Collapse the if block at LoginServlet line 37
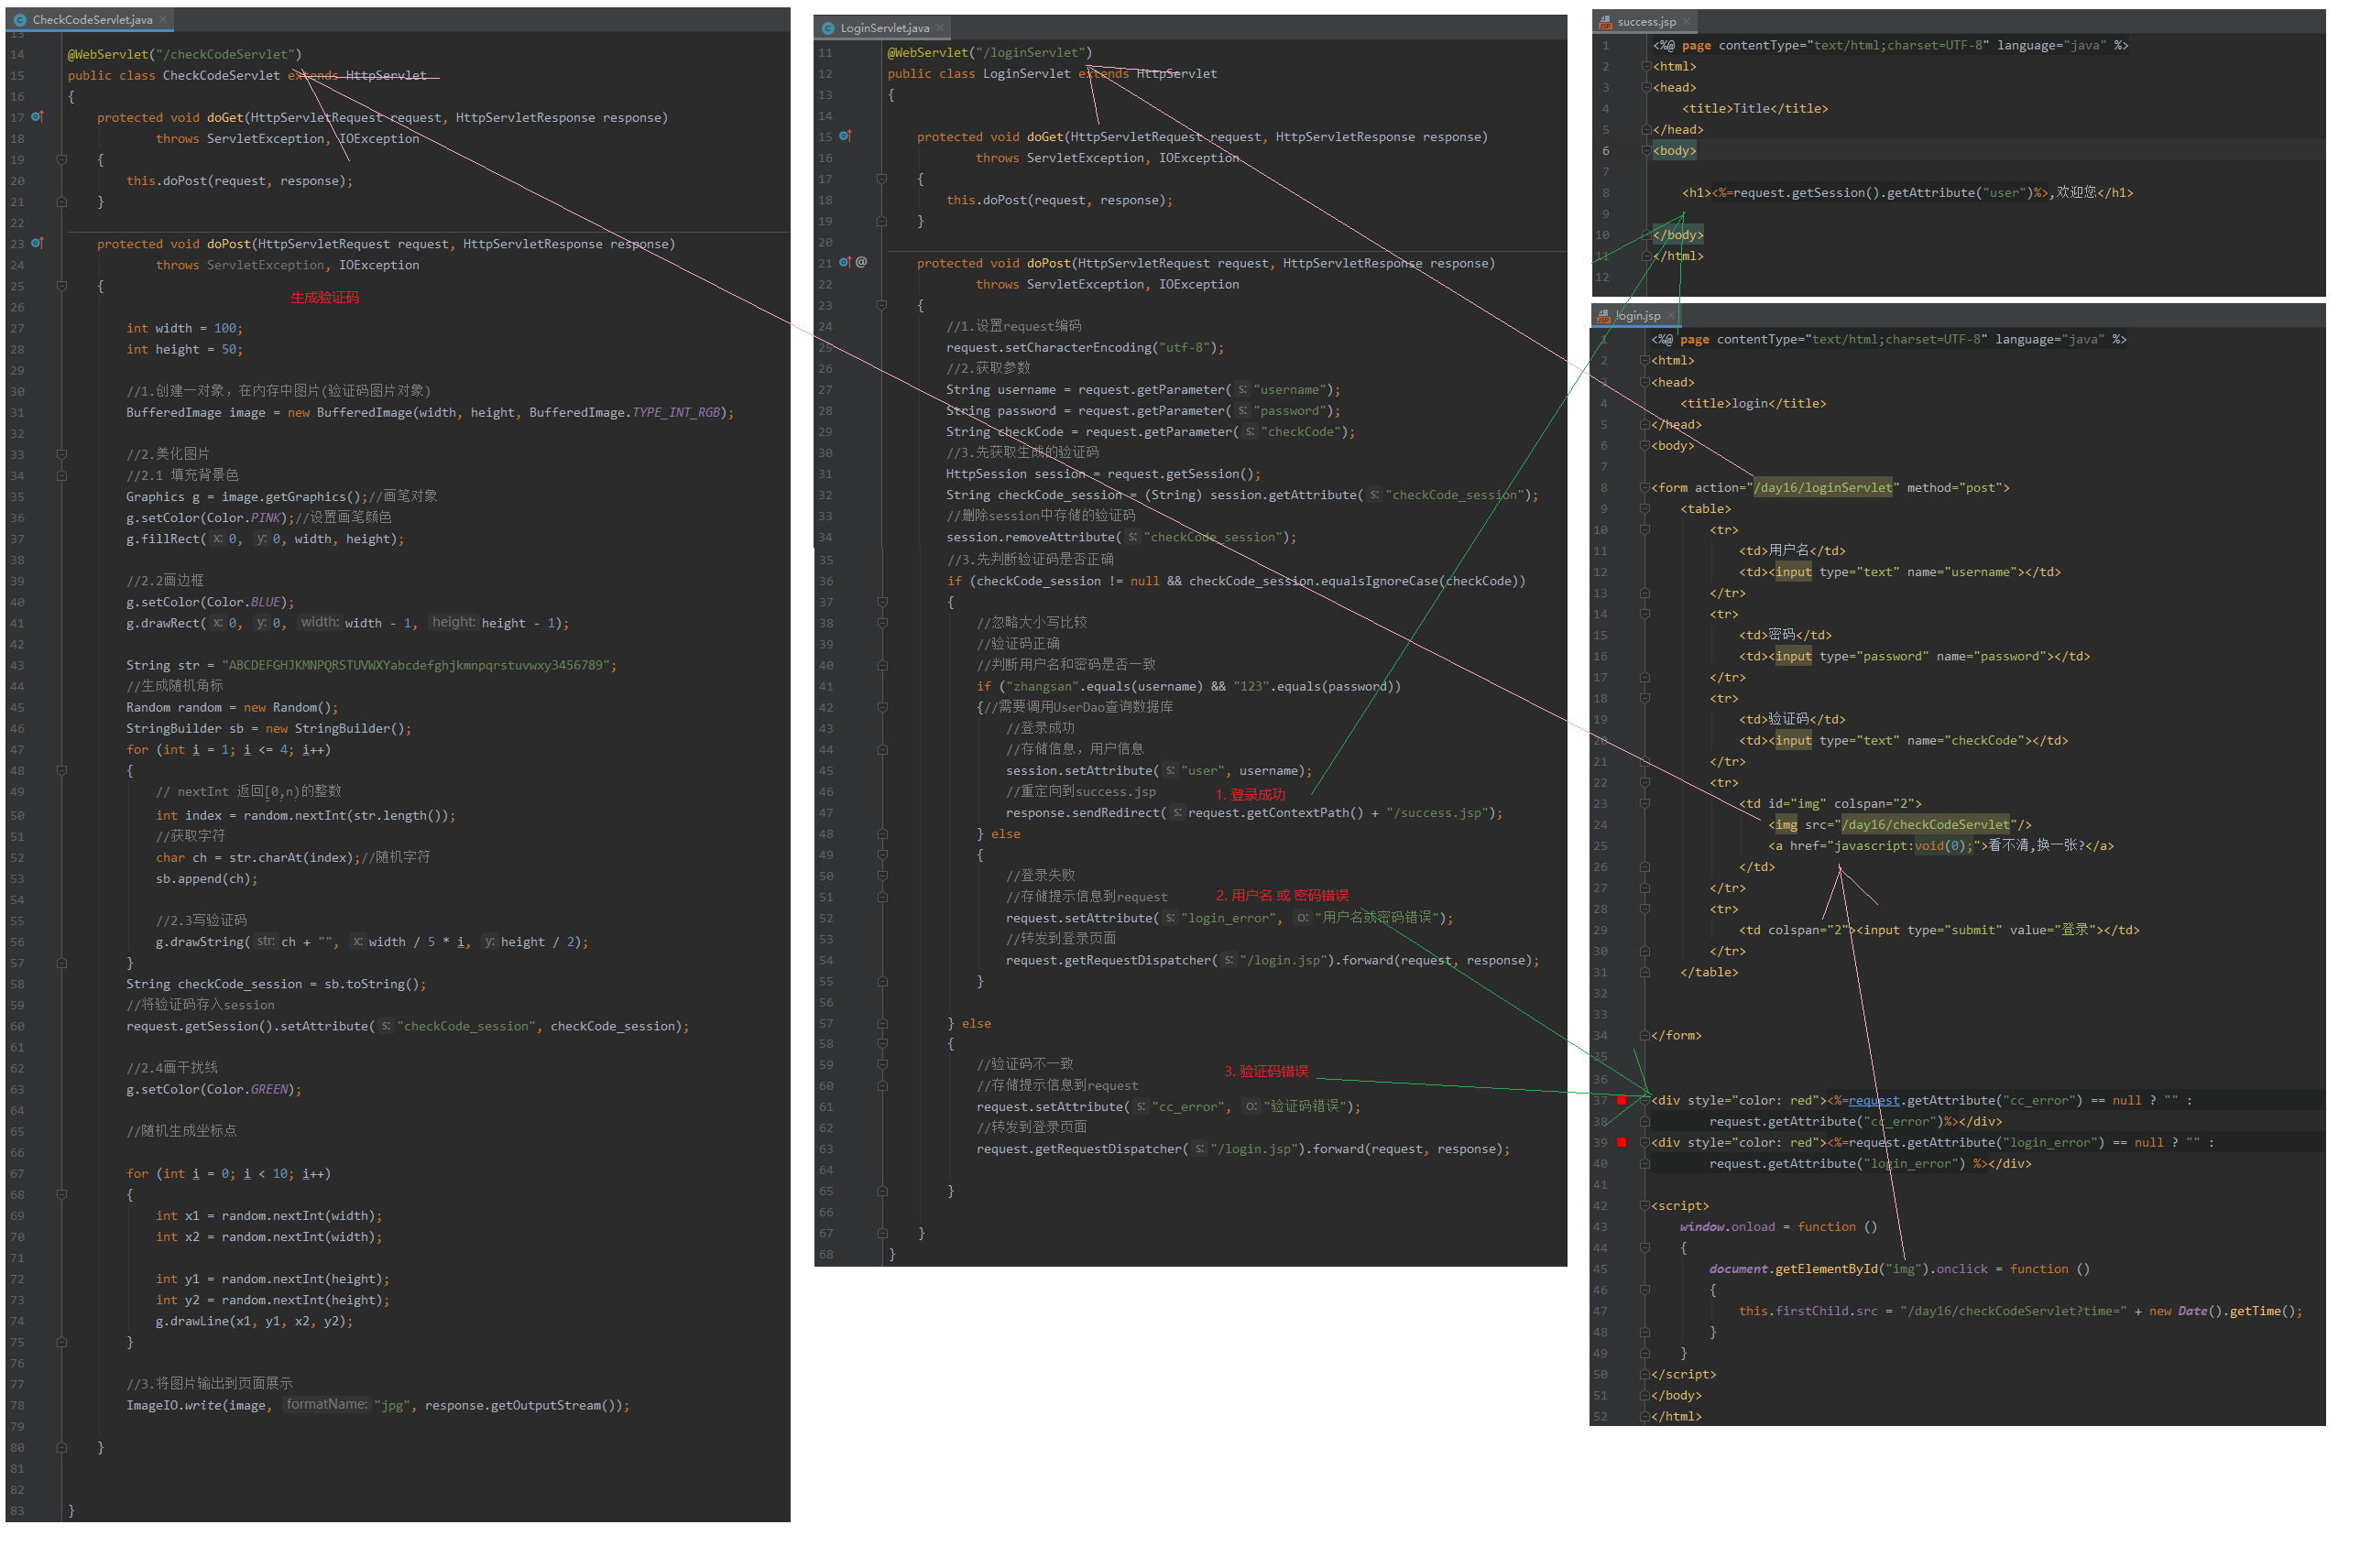2360x1568 pixels. (882, 601)
